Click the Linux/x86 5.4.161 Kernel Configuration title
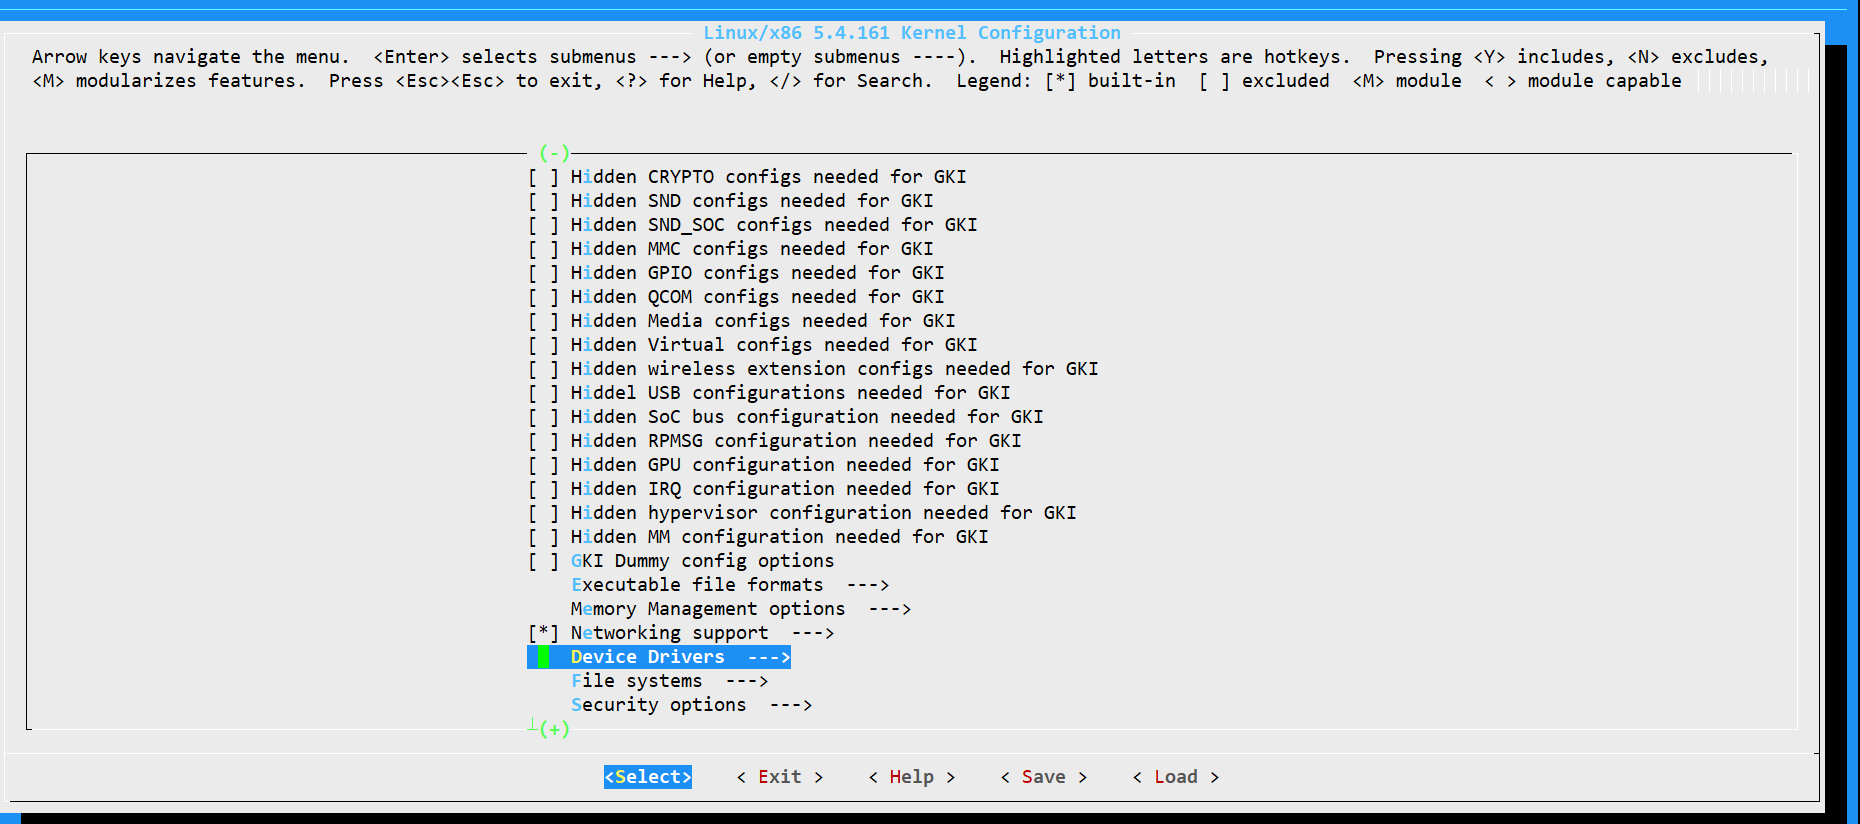1860x824 pixels. coord(912,33)
